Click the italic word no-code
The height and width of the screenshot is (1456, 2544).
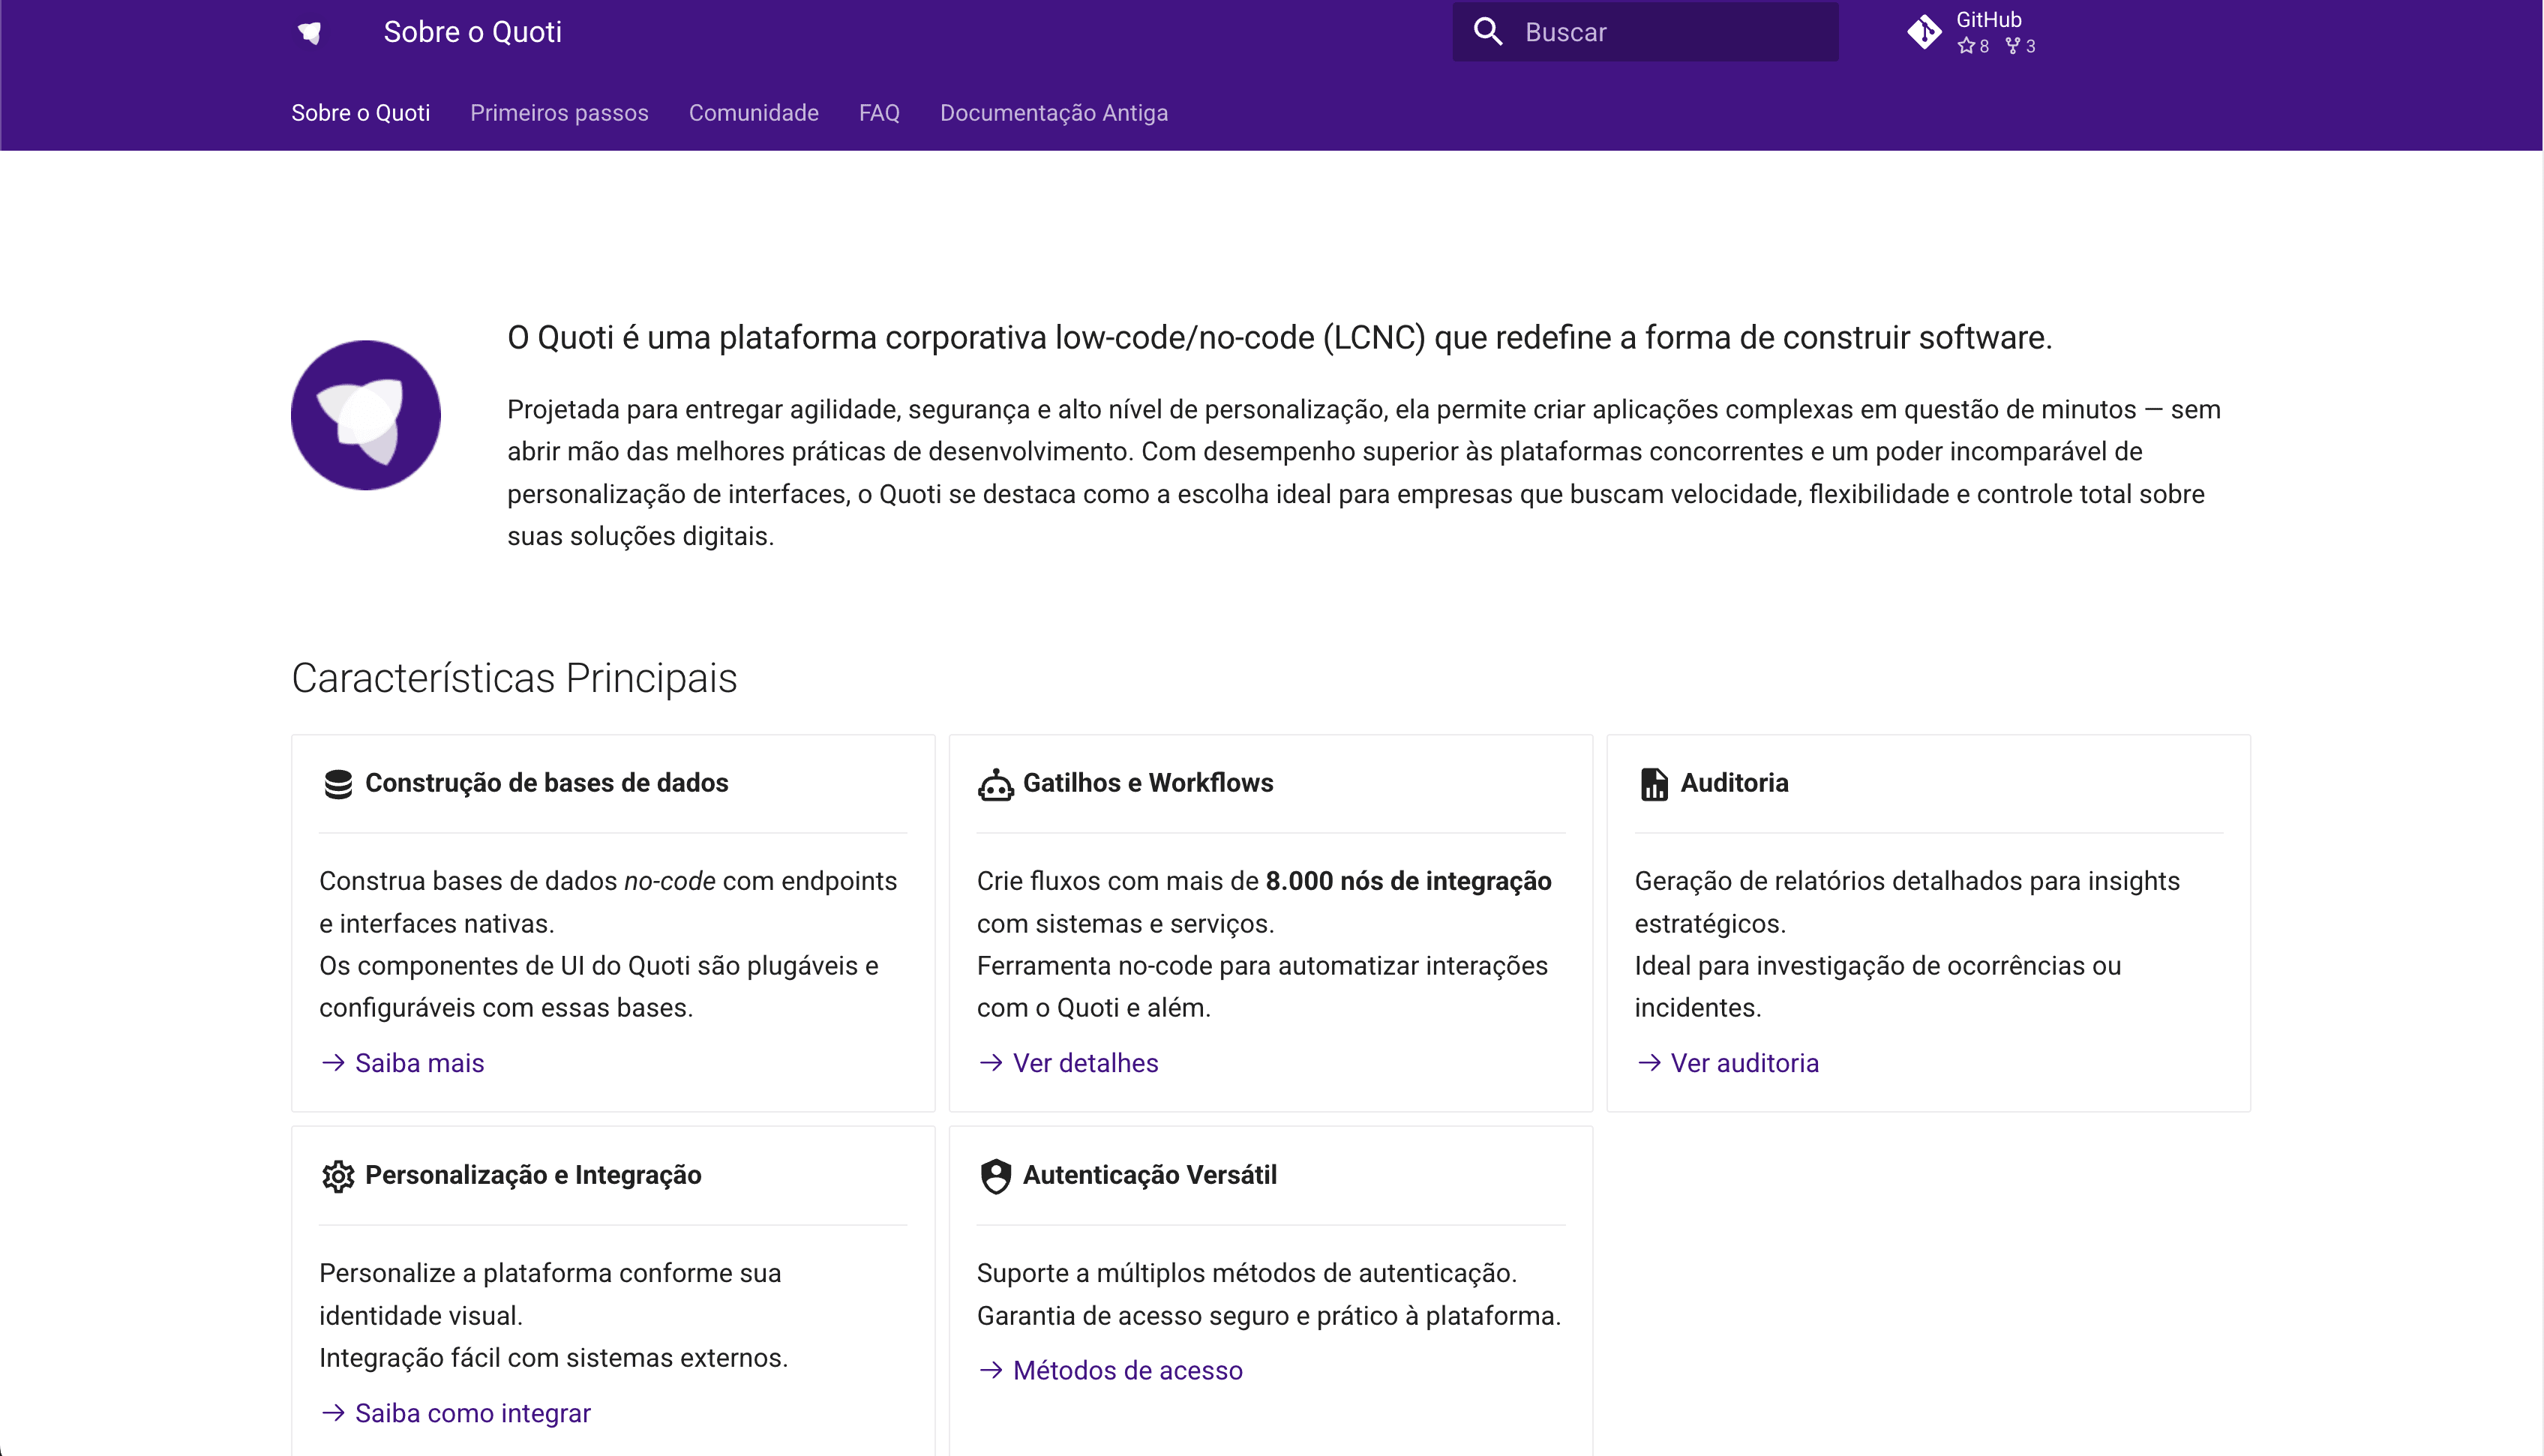pyautogui.click(x=670, y=881)
